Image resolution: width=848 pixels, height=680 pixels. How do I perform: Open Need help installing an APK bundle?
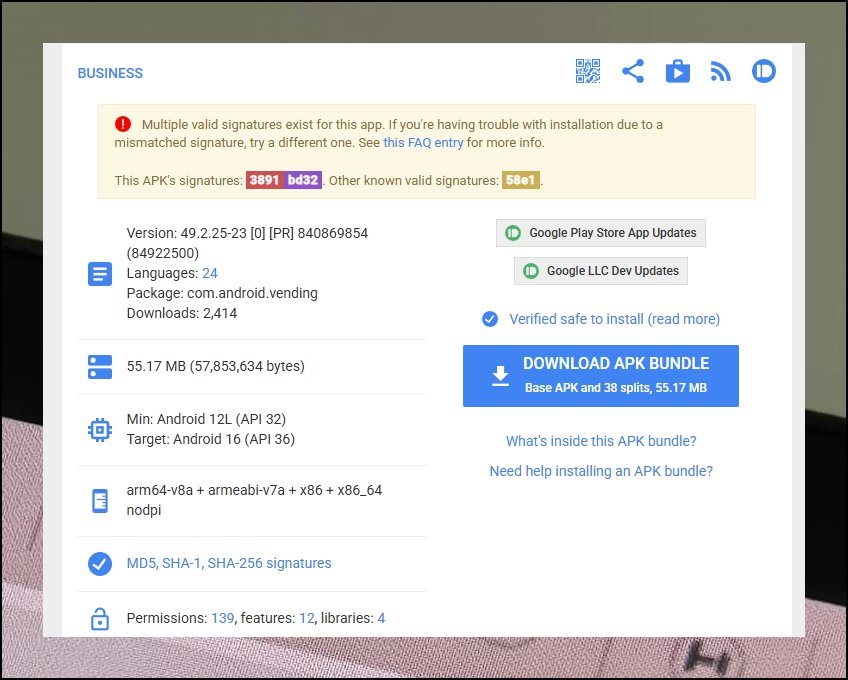click(x=601, y=471)
